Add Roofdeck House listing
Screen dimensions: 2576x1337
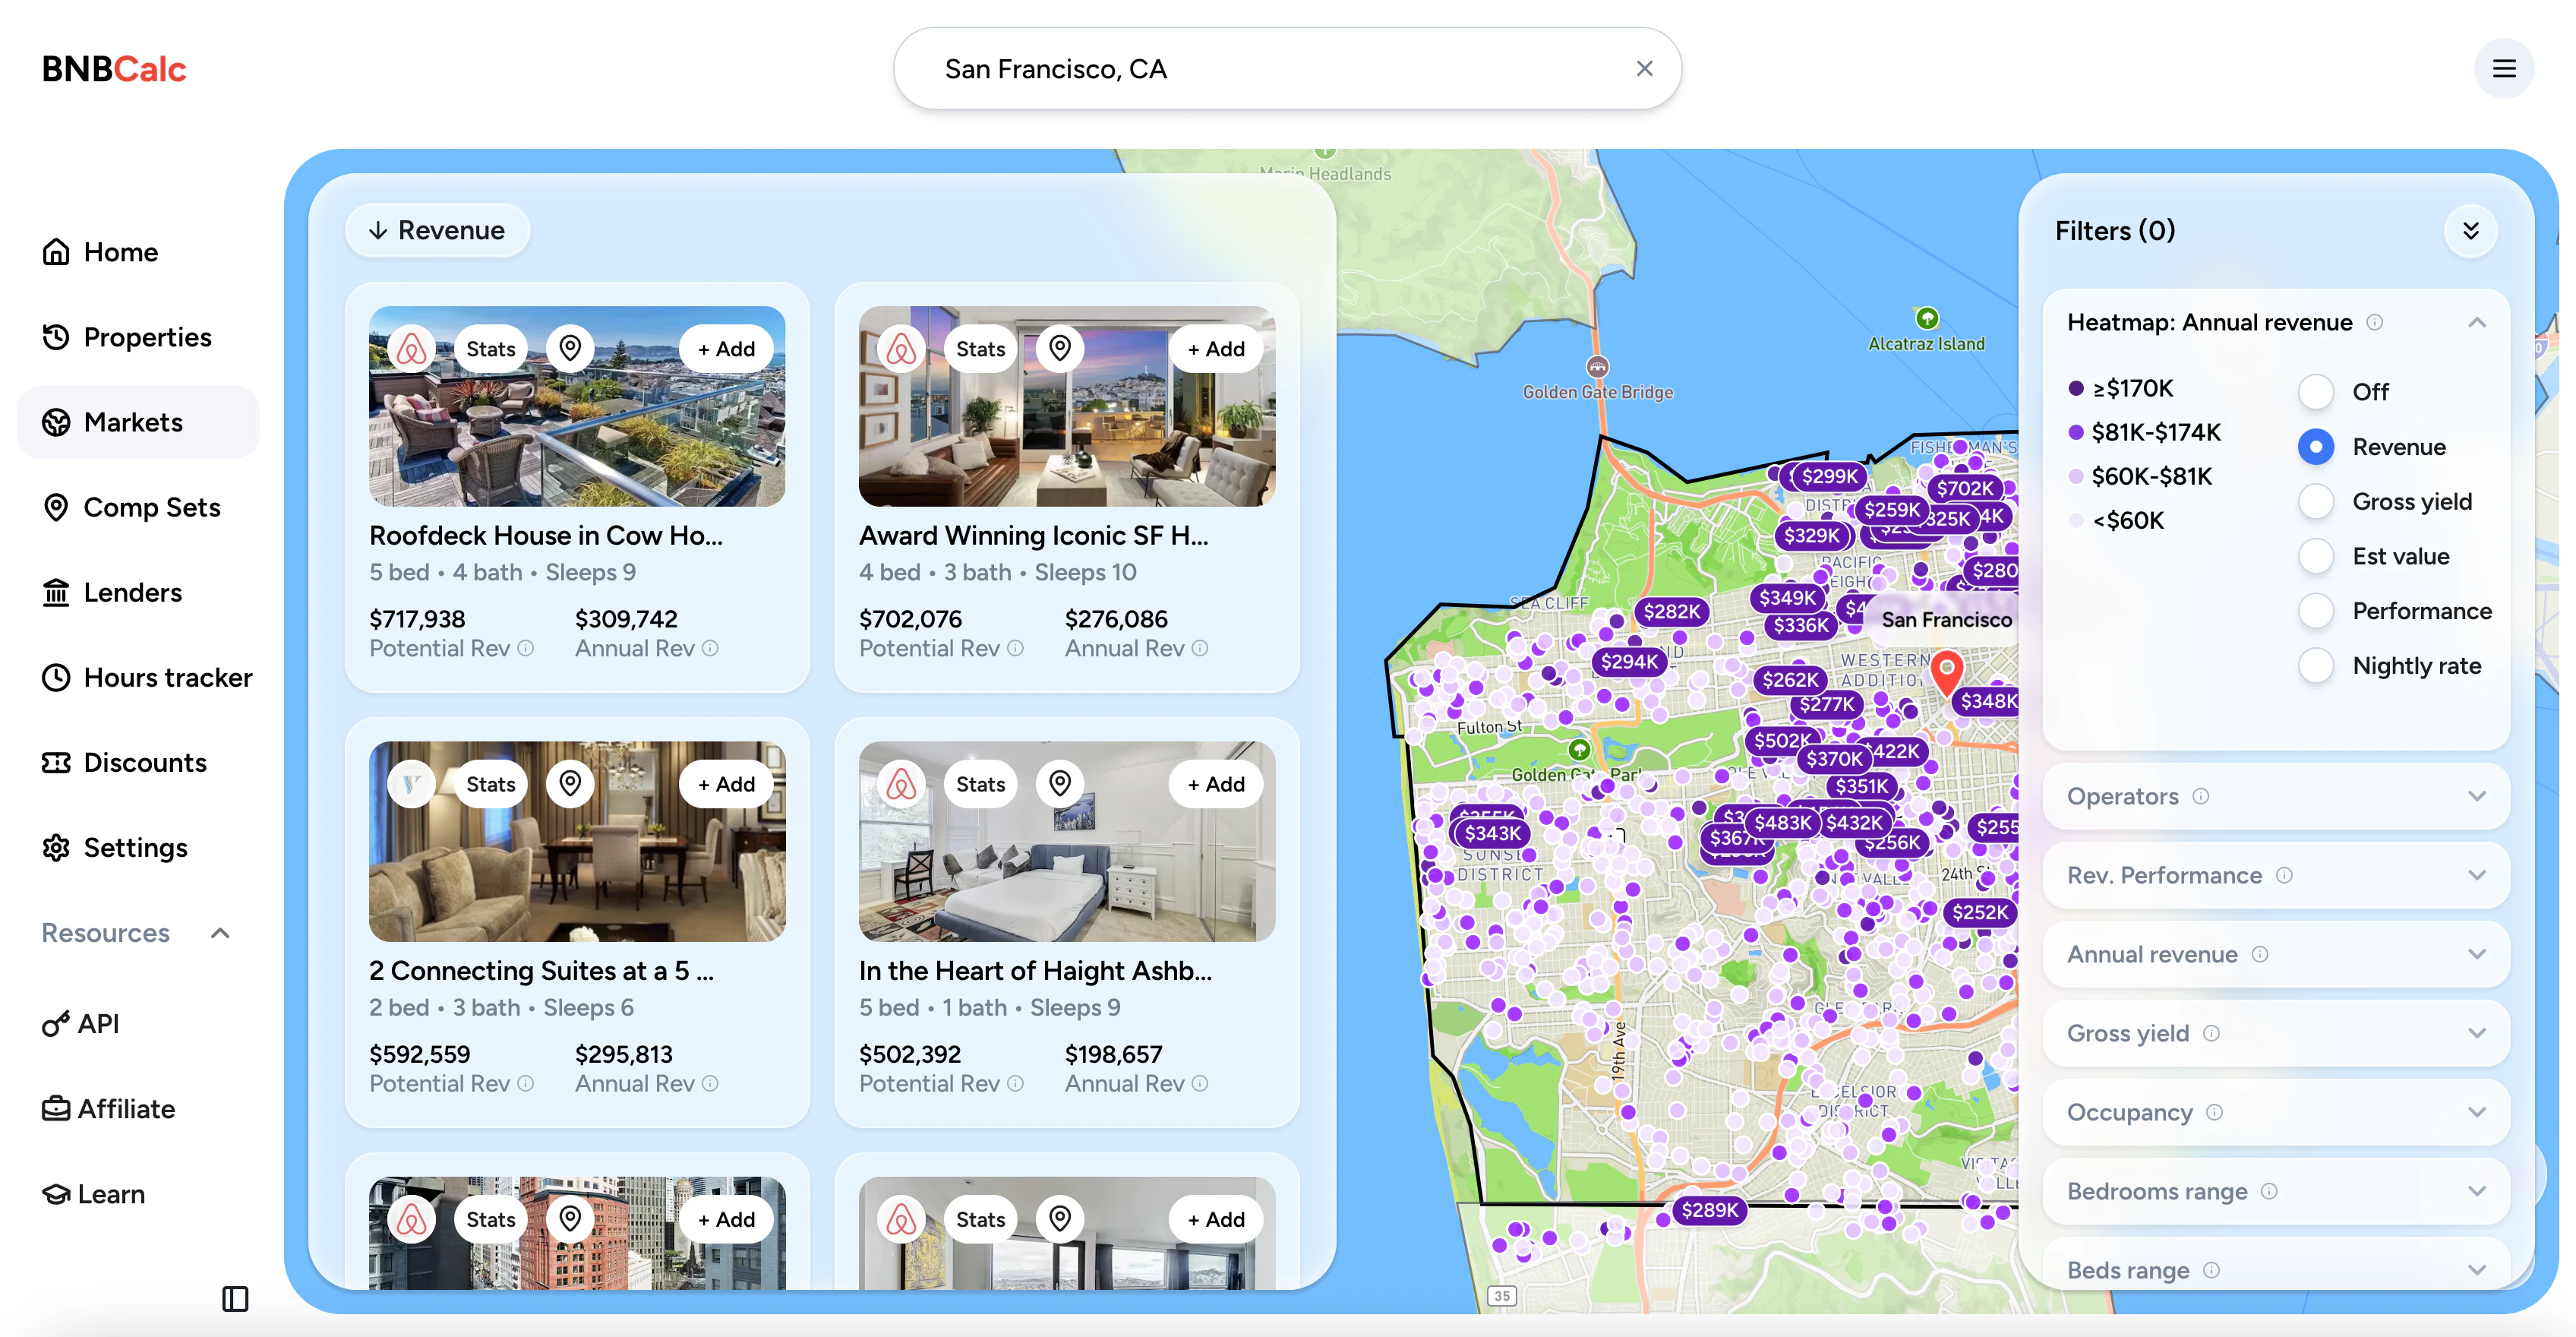(x=726, y=349)
